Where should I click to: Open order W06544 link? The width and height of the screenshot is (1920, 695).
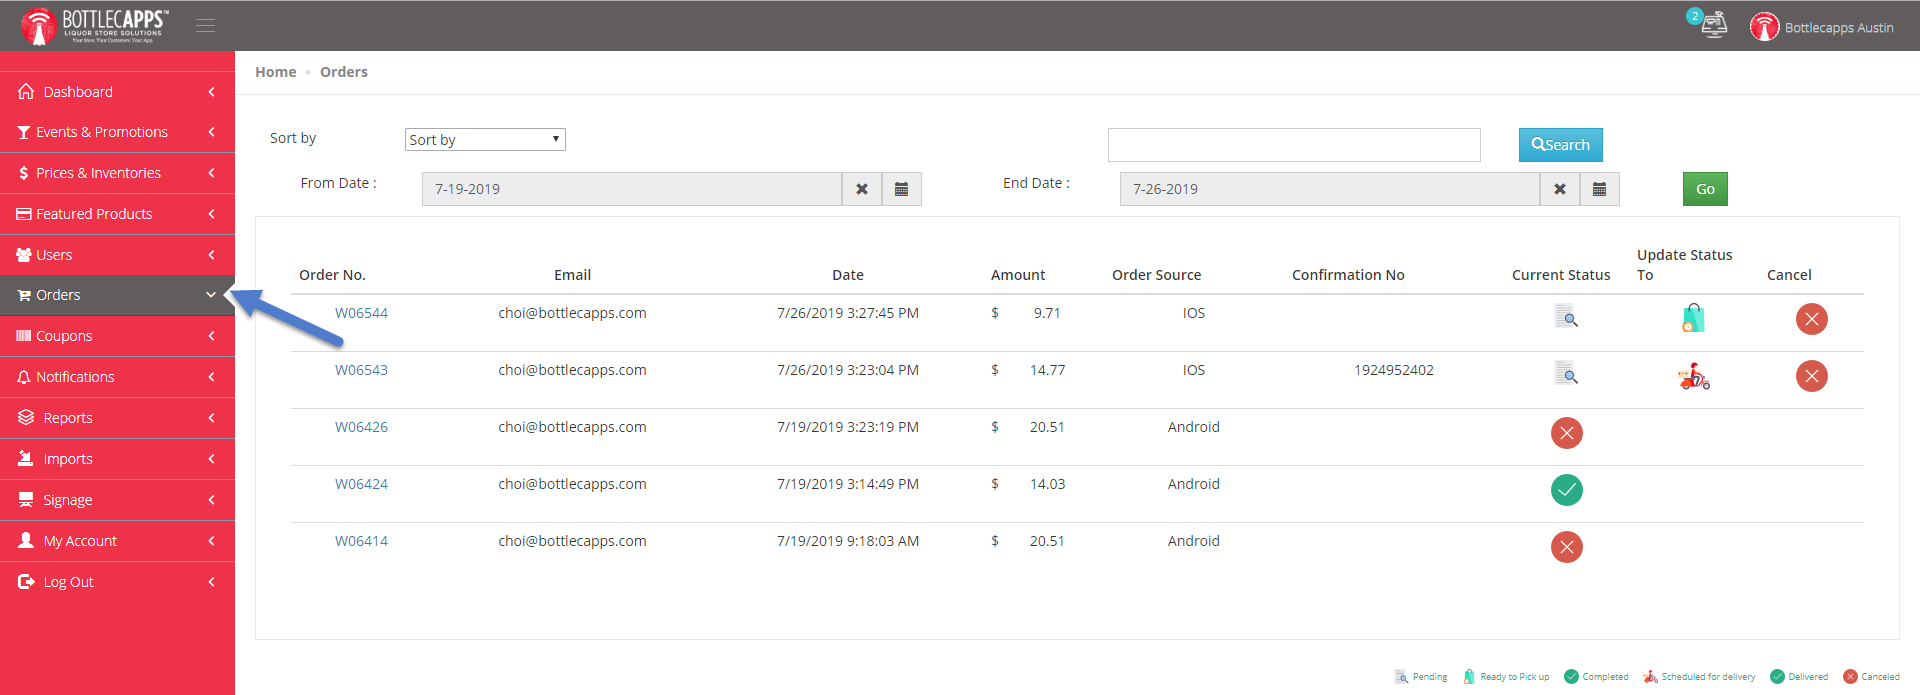(361, 313)
